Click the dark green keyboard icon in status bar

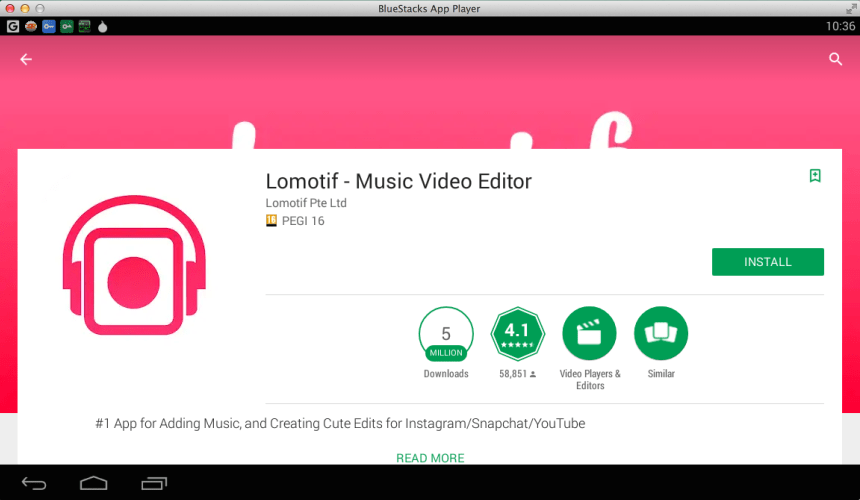(x=84, y=26)
